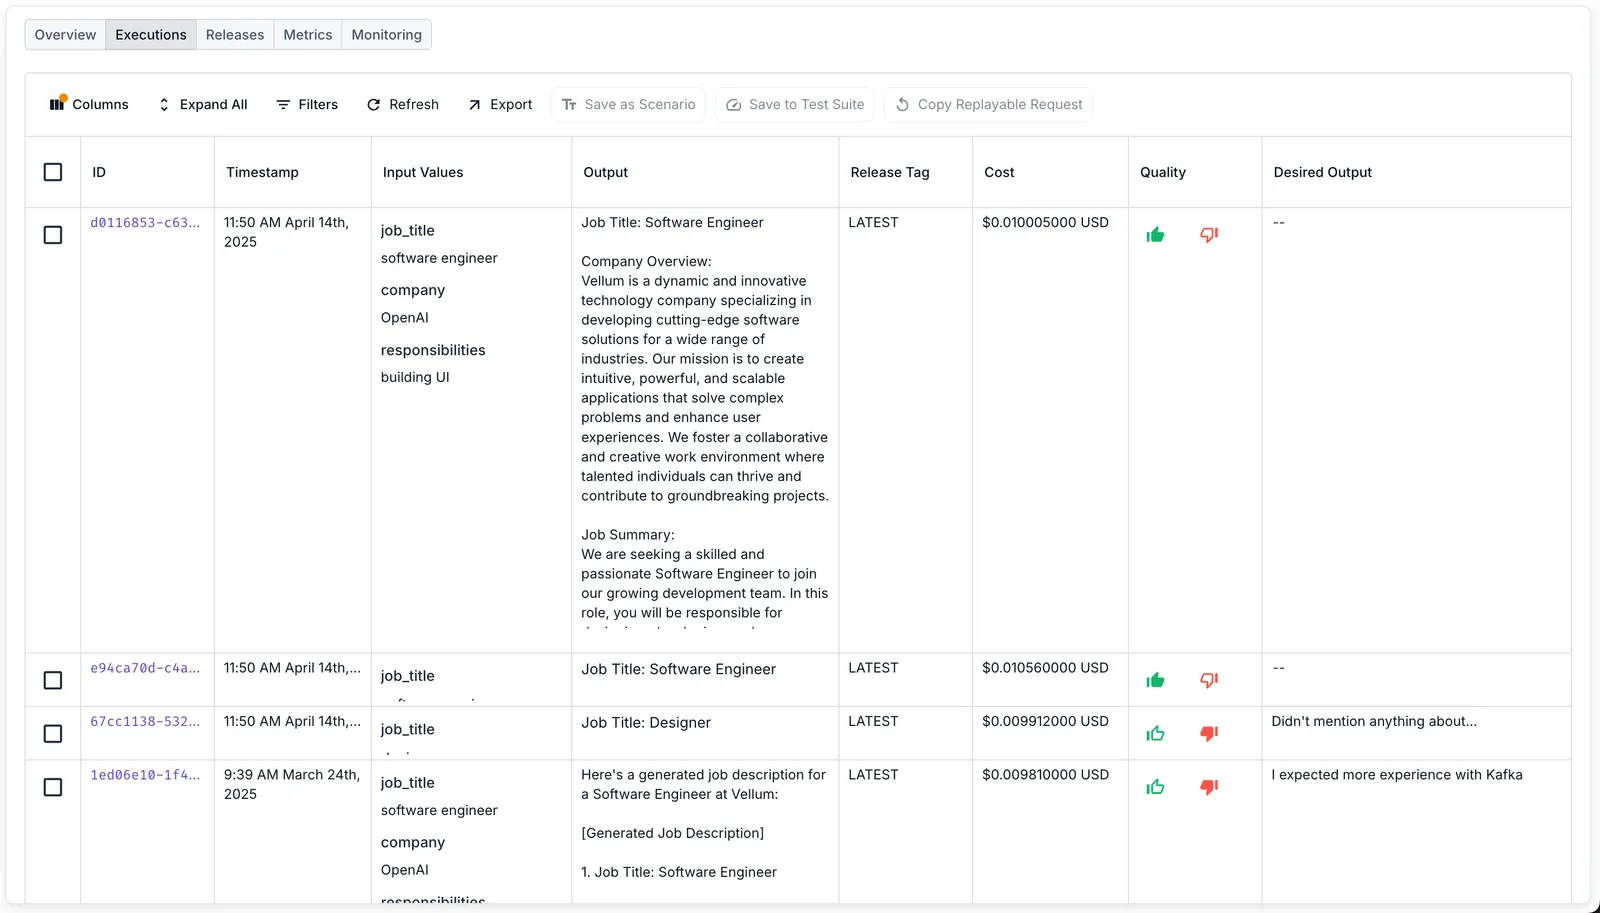Click thumbs-up for execution e94ca70d
Screen dimensions: 1600x913
(1155, 680)
